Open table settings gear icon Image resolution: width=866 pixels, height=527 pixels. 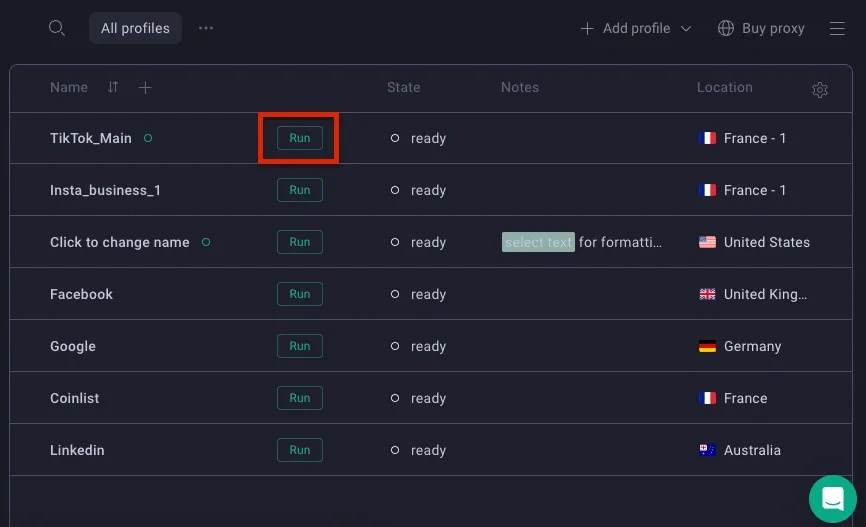click(820, 90)
